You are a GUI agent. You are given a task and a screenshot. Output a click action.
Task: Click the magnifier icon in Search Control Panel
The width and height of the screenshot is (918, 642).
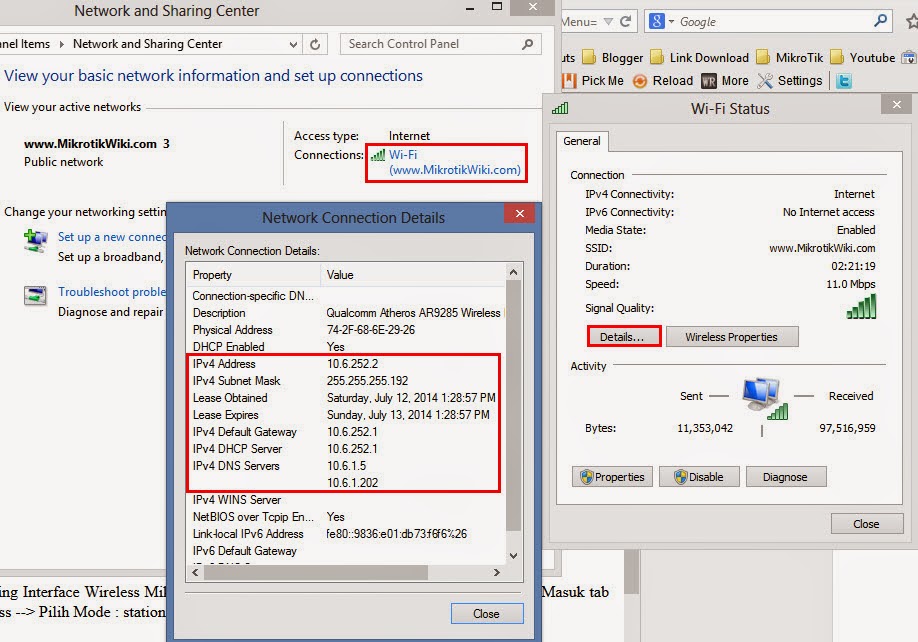[x=528, y=44]
